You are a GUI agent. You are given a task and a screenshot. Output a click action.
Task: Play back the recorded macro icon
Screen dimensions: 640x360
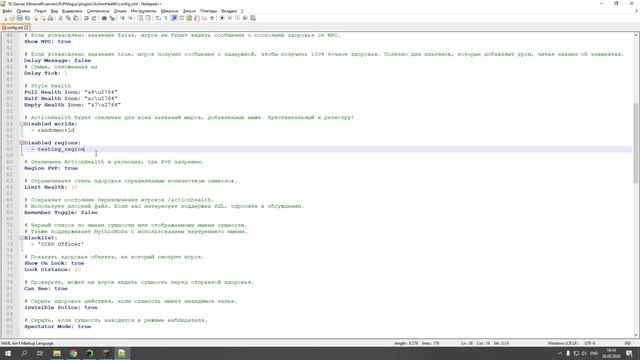click(238, 18)
